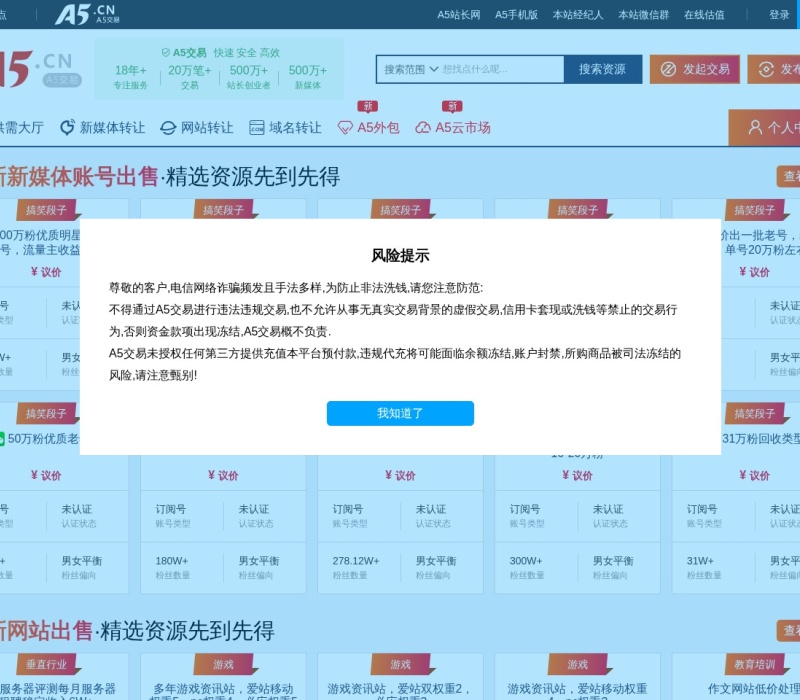The image size is (800, 700).
Task: Click the 278.12W+ fan count
Action: tap(356, 561)
